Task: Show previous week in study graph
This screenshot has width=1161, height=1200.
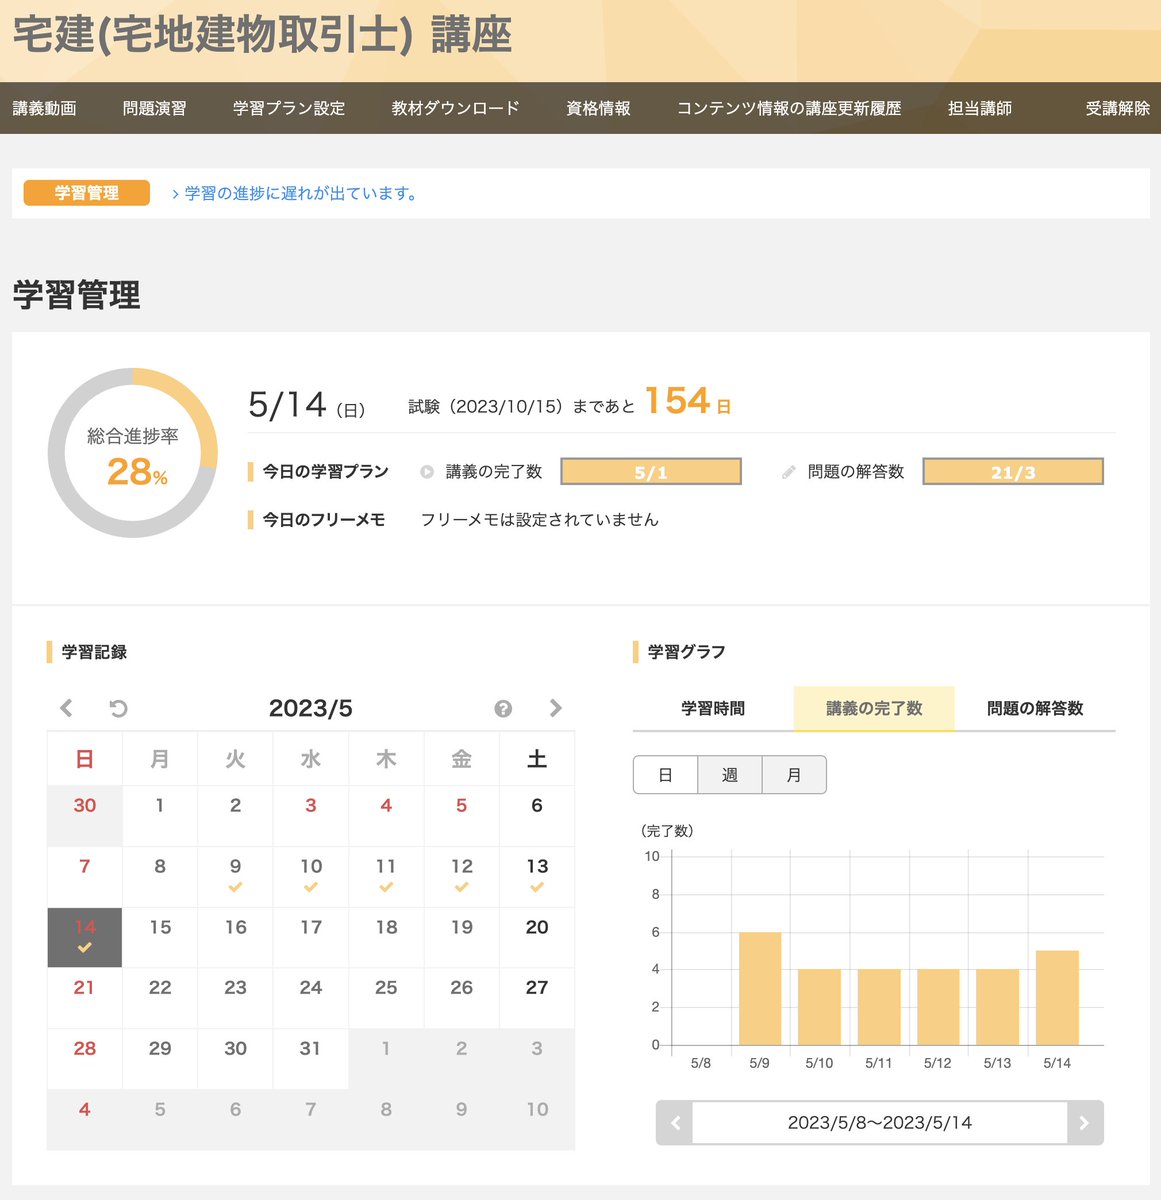Action: (x=675, y=1123)
